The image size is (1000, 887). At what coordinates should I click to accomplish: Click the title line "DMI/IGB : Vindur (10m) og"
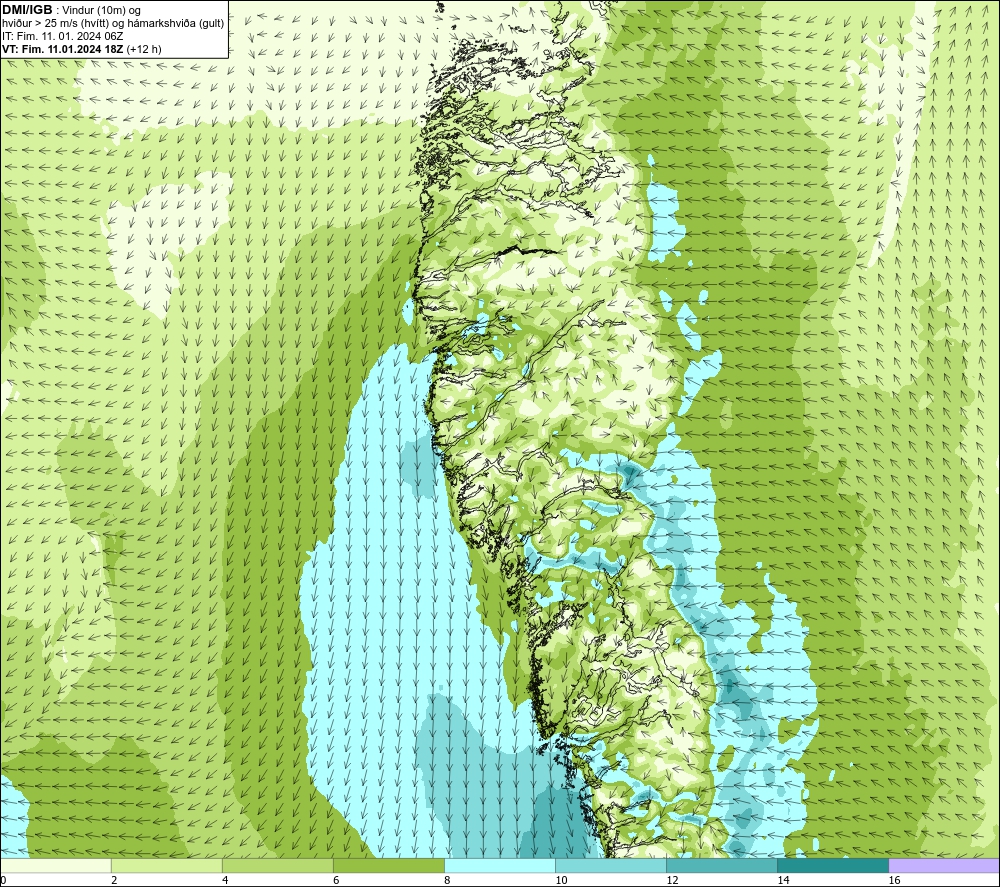coord(71,10)
